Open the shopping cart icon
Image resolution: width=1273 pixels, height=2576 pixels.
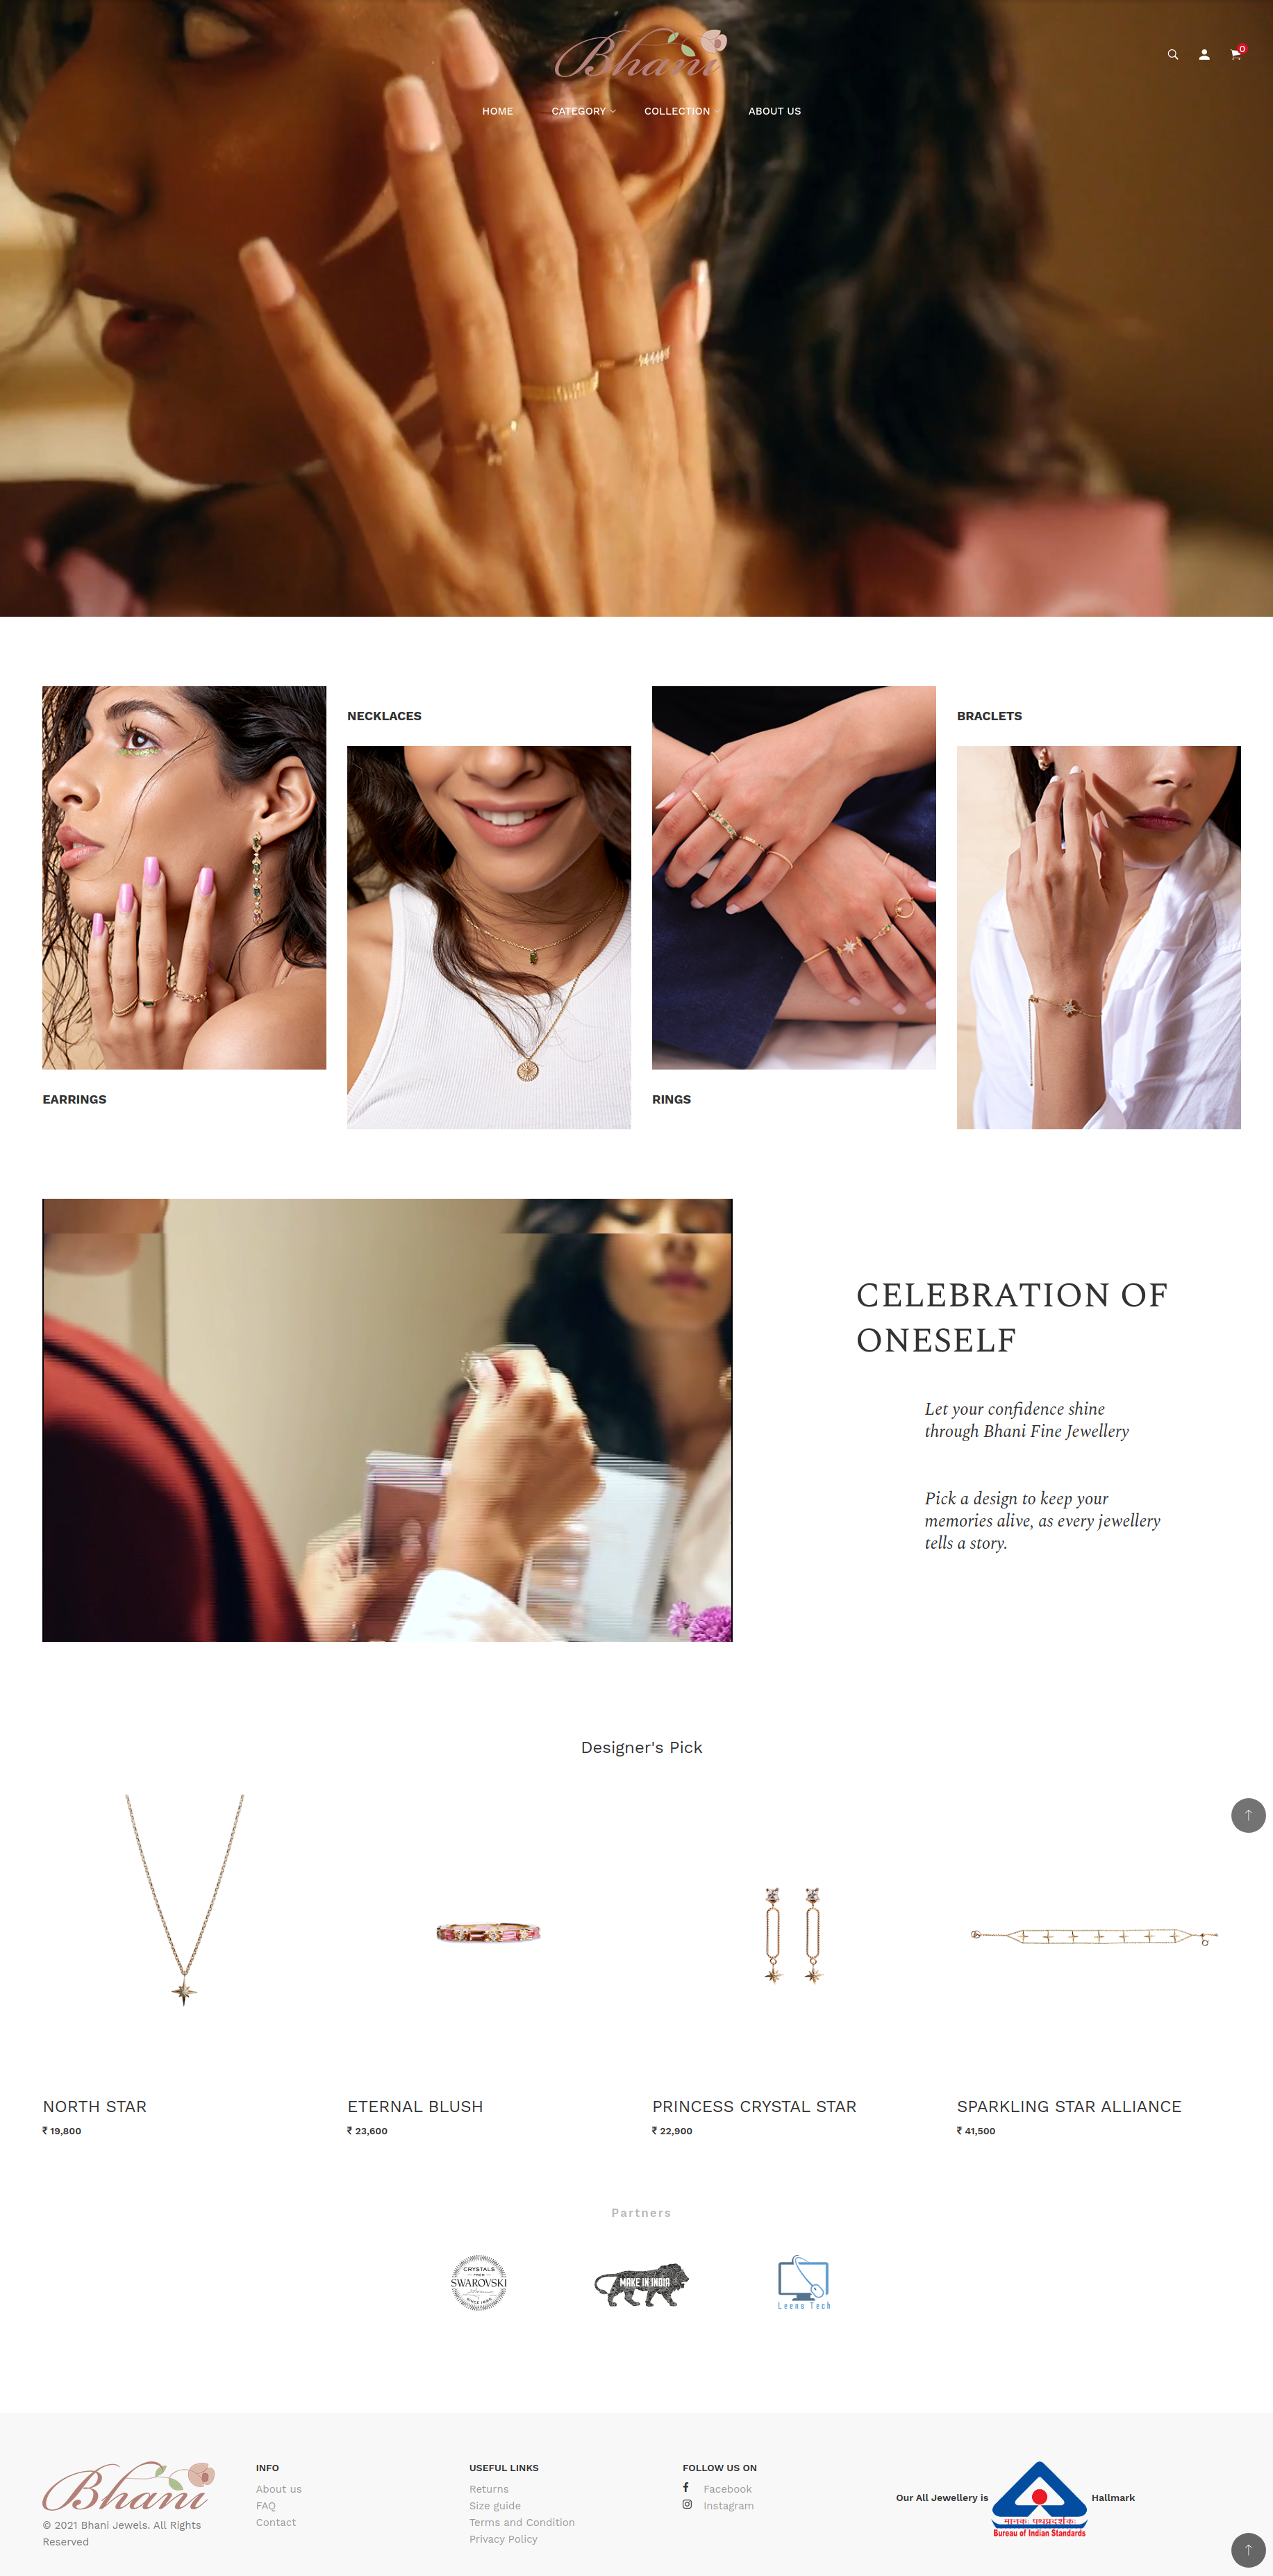pyautogui.click(x=1236, y=54)
